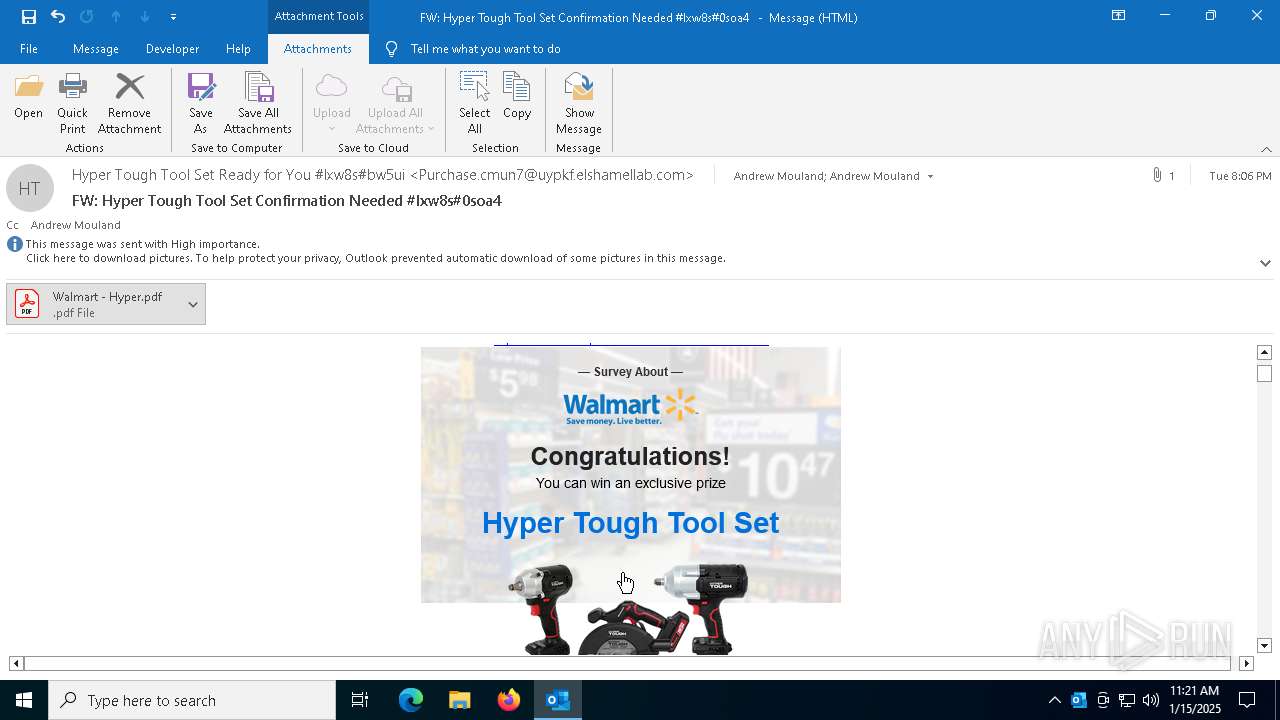Image resolution: width=1280 pixels, height=720 pixels.
Task: Select the Attachments ribbon tab
Action: pyautogui.click(x=318, y=49)
